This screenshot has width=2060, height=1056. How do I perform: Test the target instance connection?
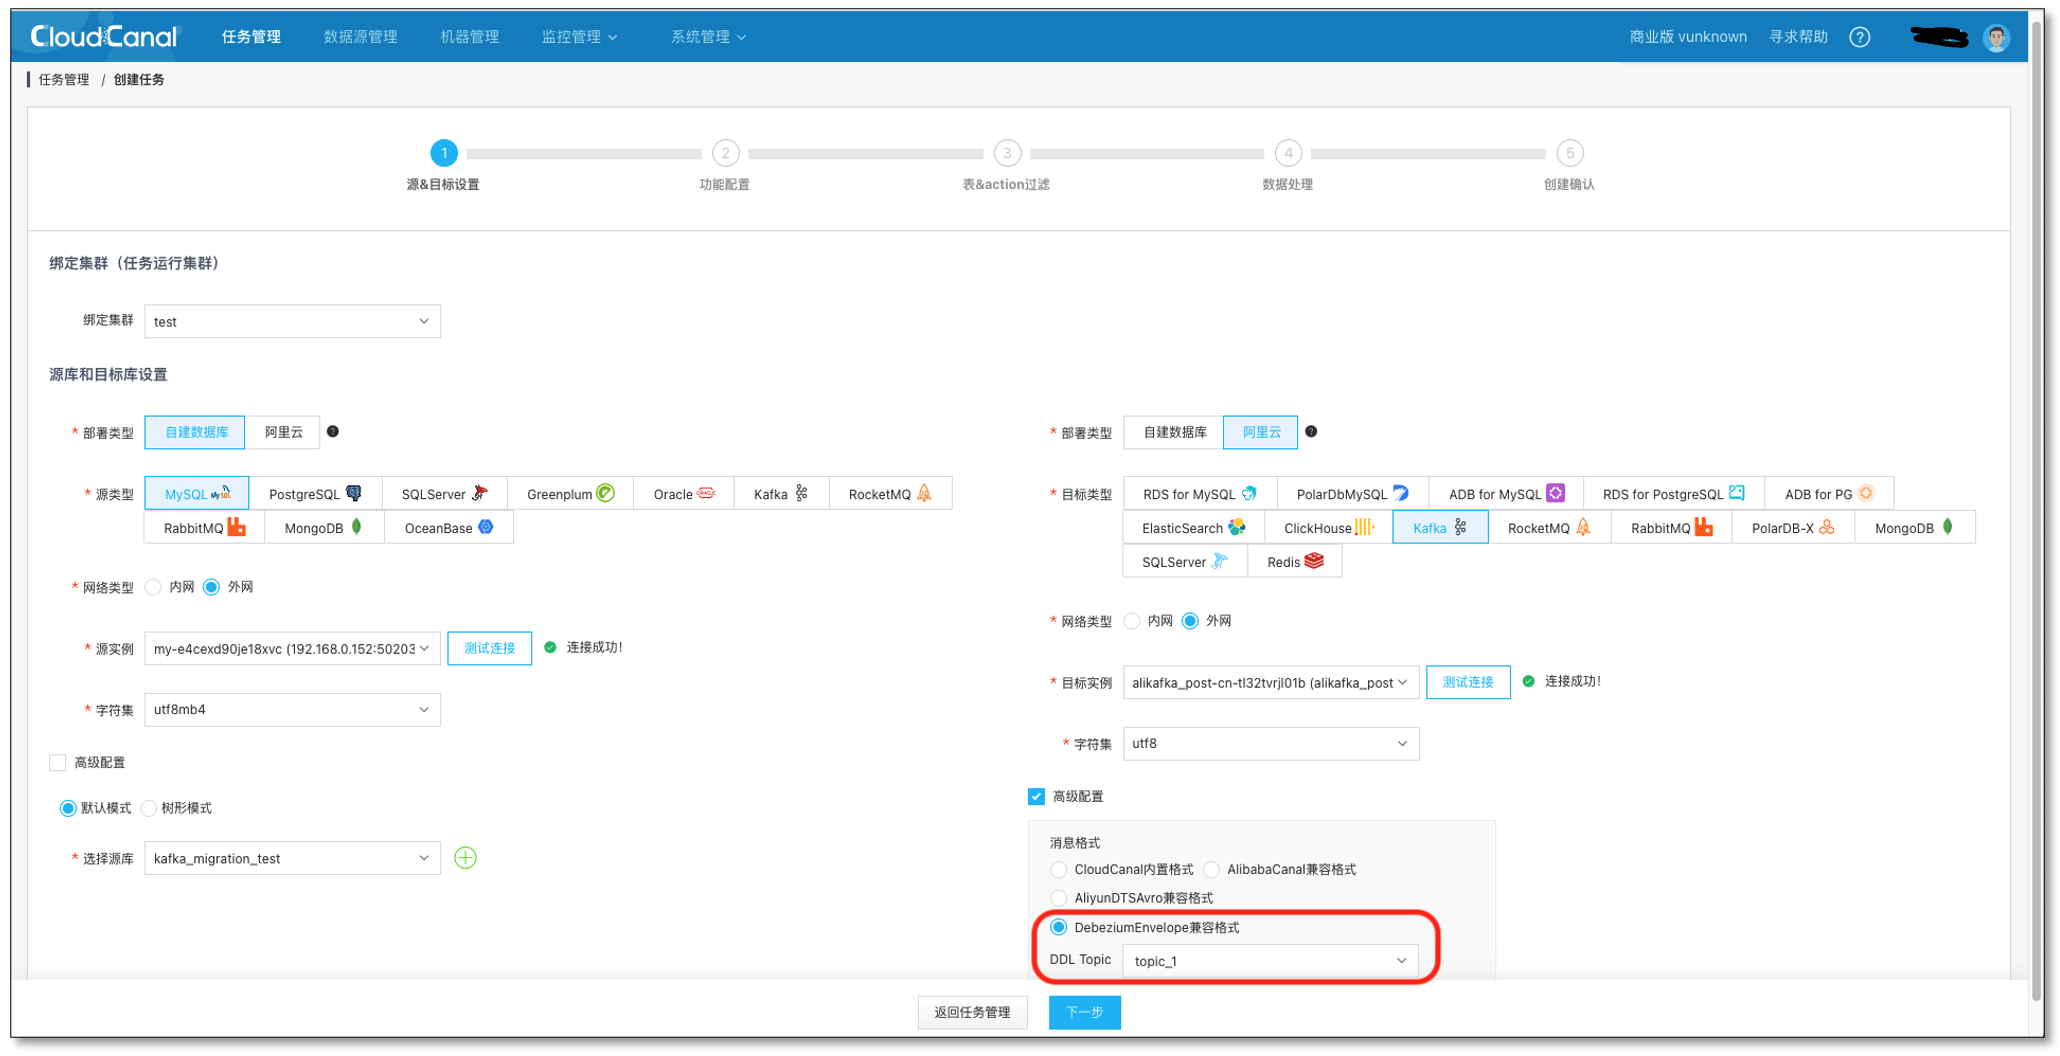(x=1467, y=682)
